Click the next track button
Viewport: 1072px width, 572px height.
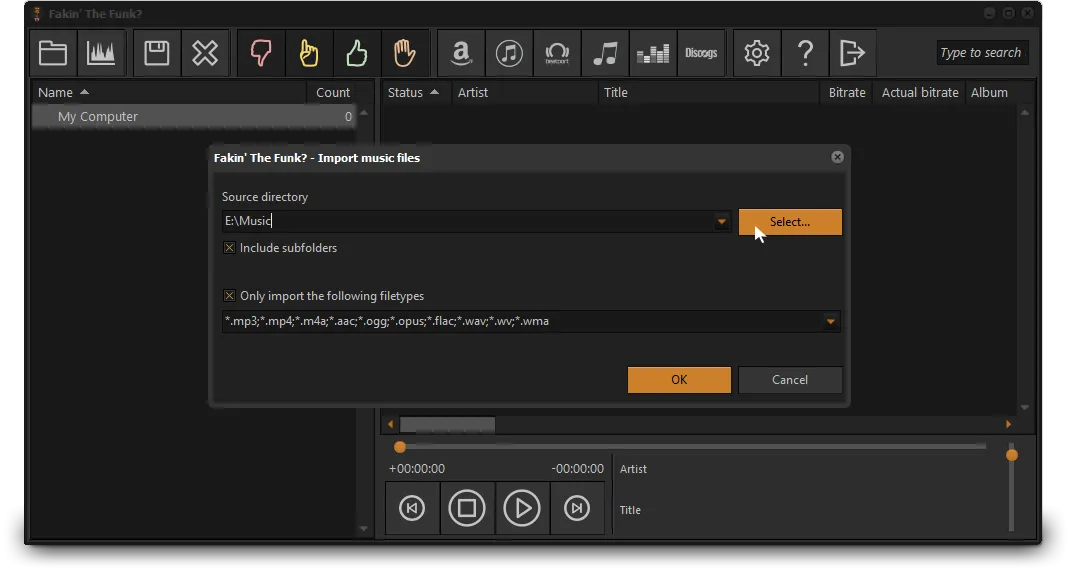(577, 508)
